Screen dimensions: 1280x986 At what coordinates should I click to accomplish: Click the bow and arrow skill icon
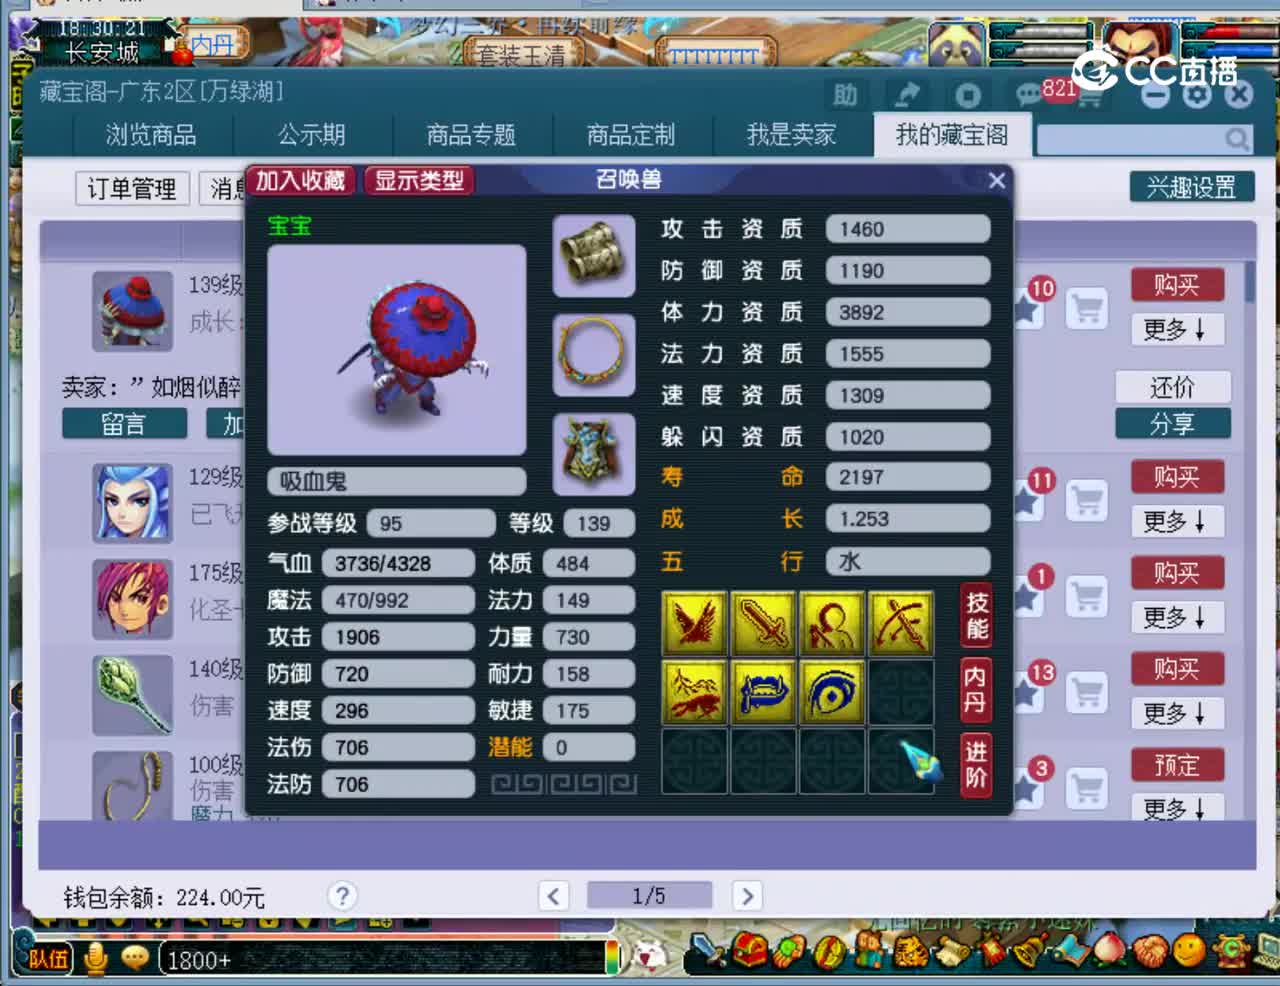click(901, 623)
